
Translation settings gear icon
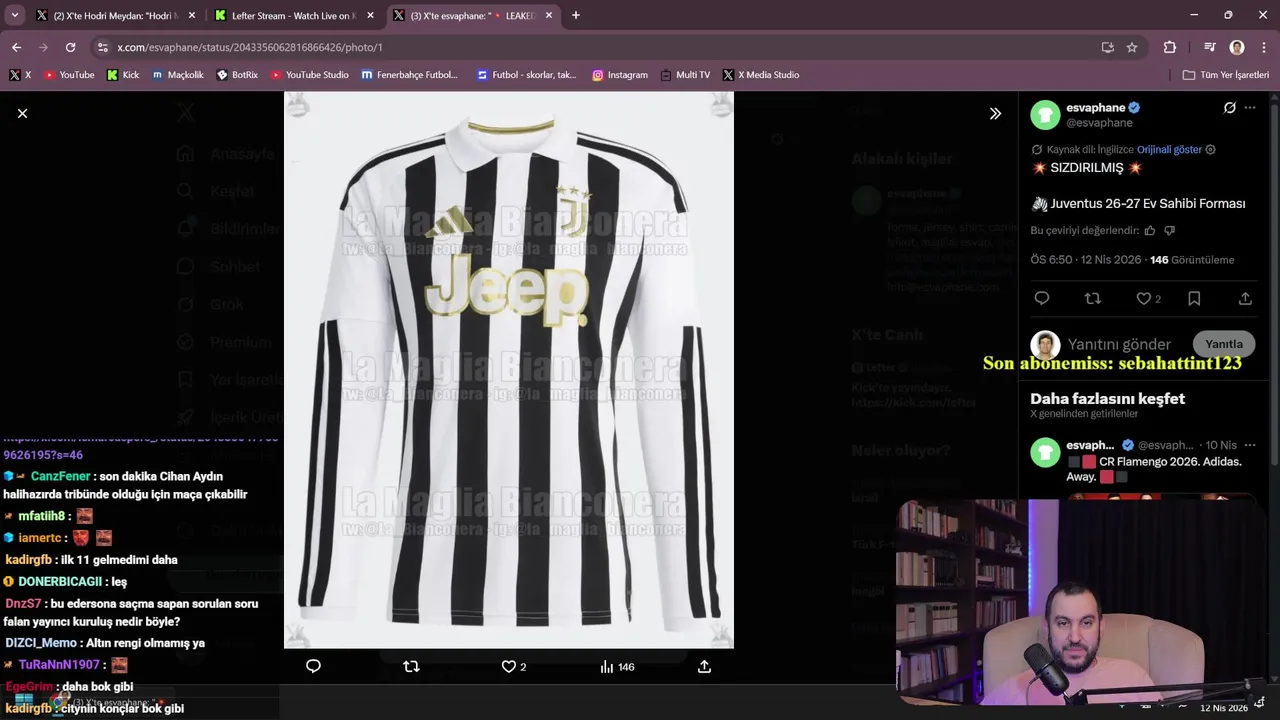[1211, 150]
